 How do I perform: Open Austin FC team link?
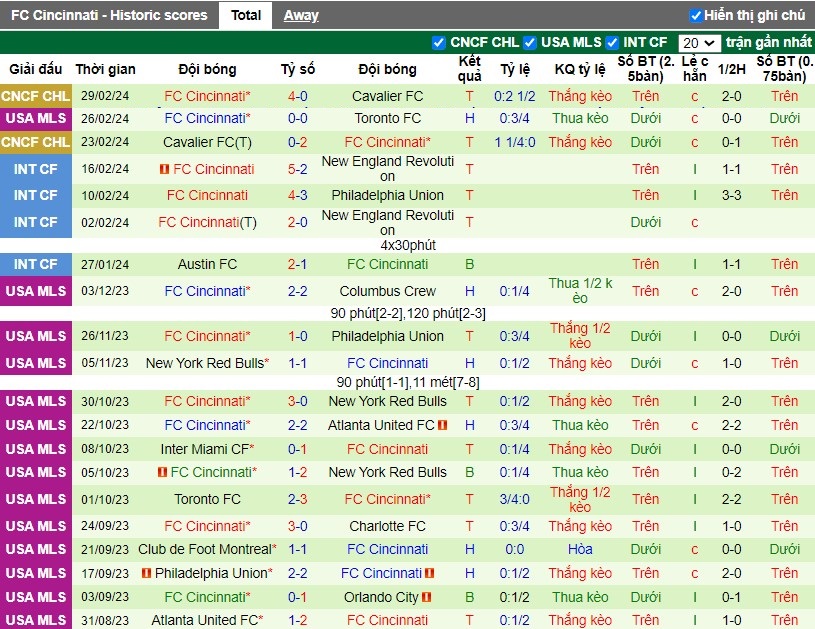coord(207,264)
